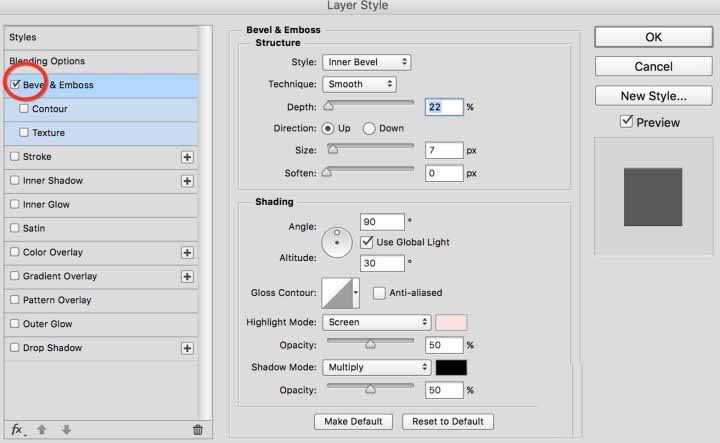720x443 pixels.
Task: Add a Gradient Overlay using plus icon
Action: tap(186, 277)
